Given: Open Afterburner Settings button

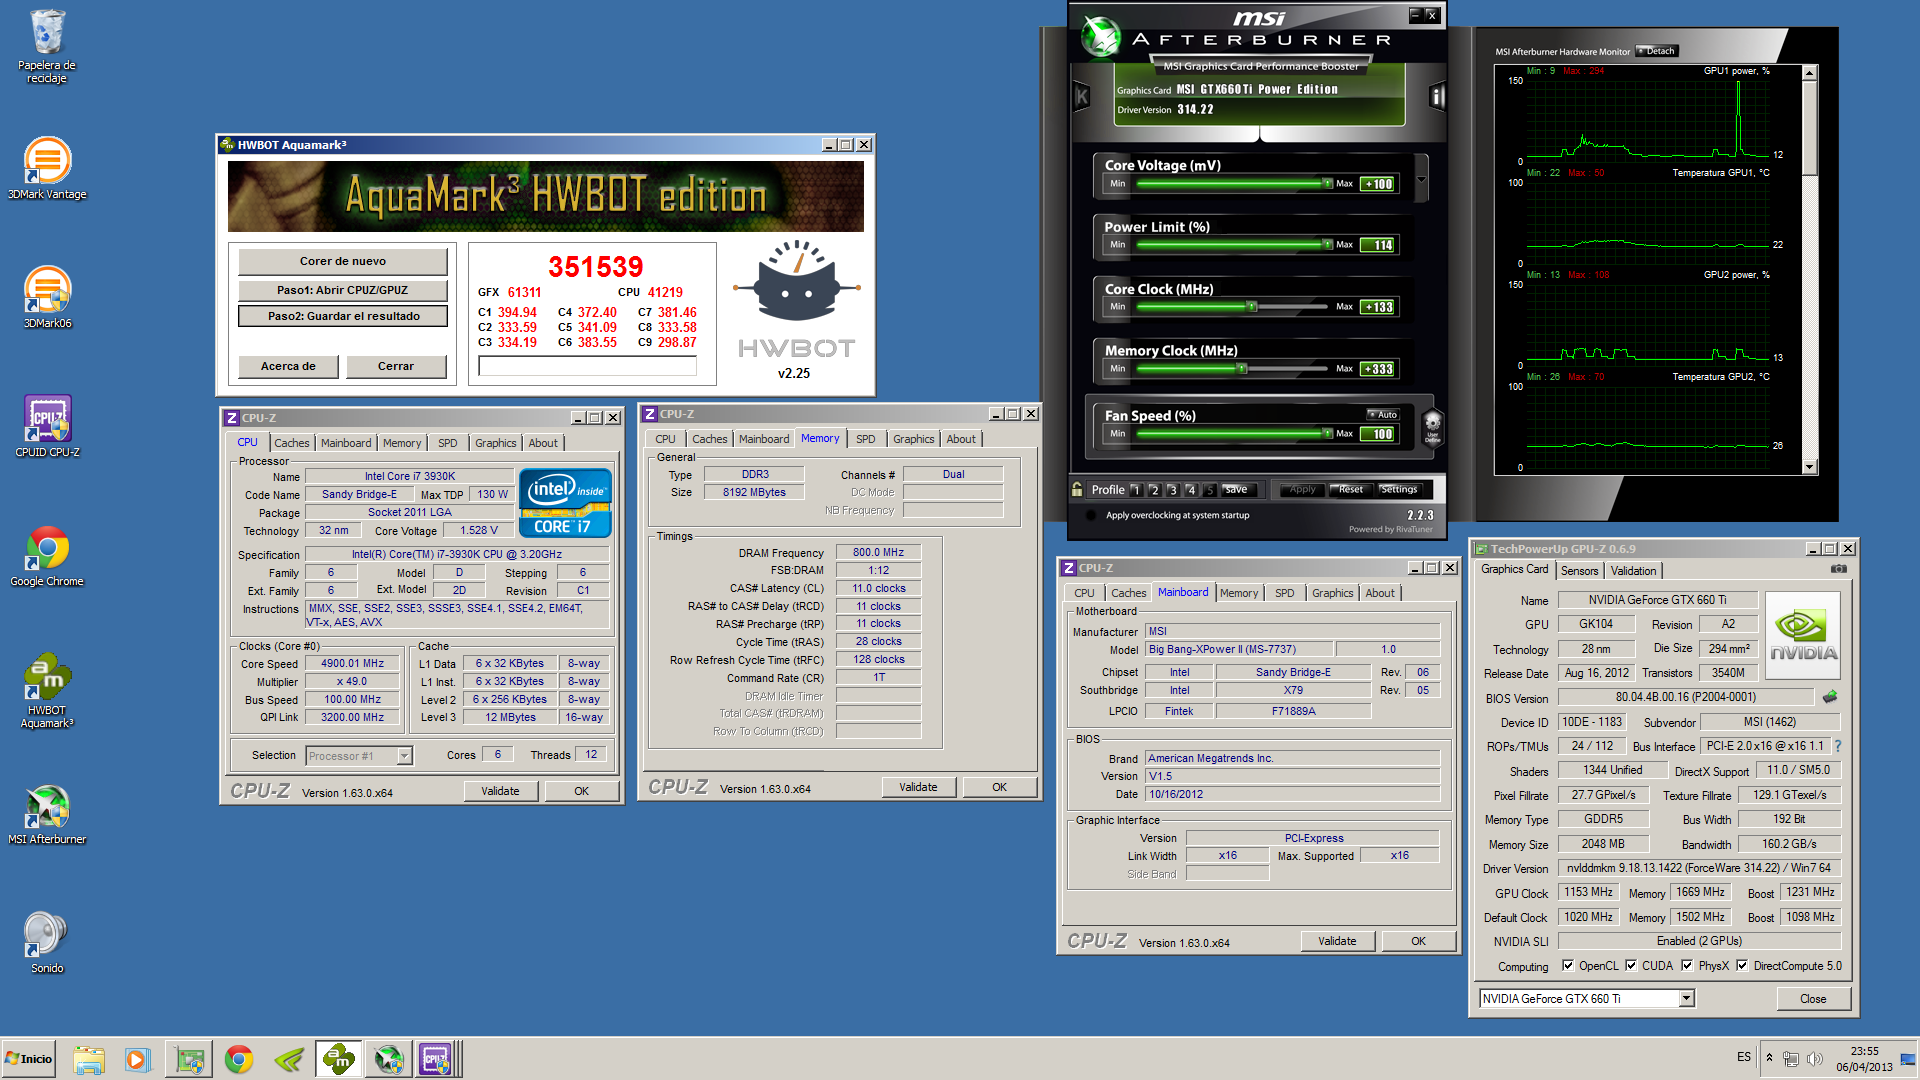Looking at the screenshot, I should coord(1400,490).
